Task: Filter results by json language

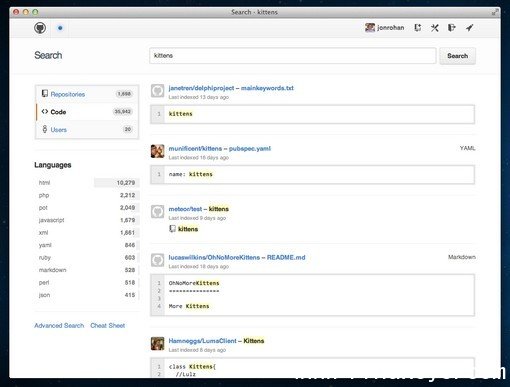Action: pyautogui.click(x=87, y=295)
